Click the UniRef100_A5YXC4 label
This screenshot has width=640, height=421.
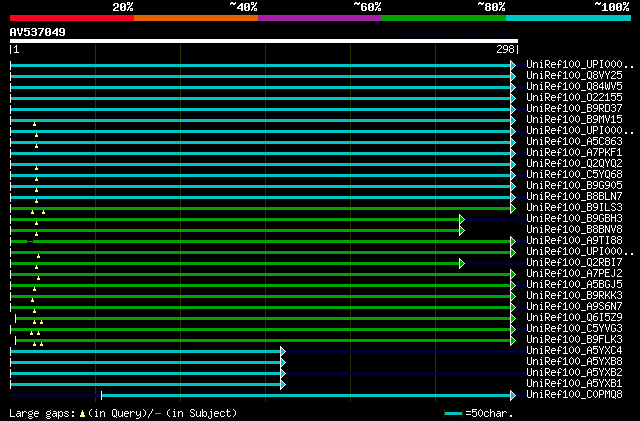coord(574,351)
